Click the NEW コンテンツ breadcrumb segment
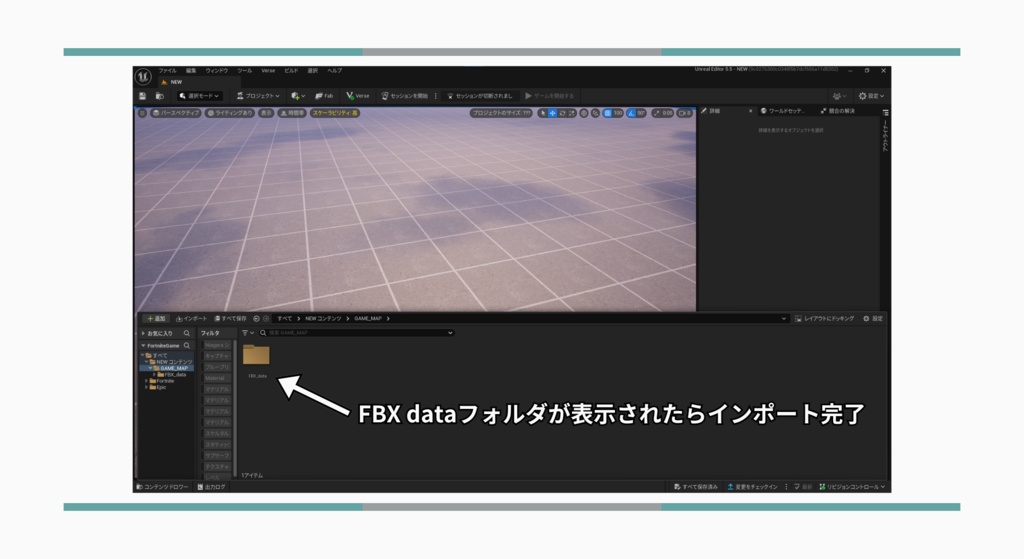 [x=323, y=319]
